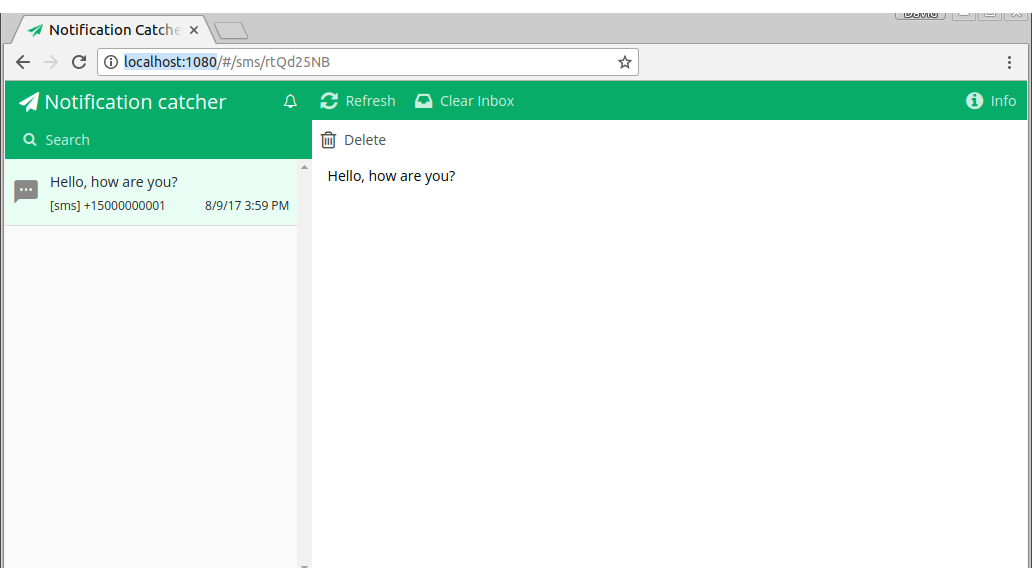Screen dimensions: 1032x581
Task: Open the Info circle icon
Action: pyautogui.click(x=974, y=101)
